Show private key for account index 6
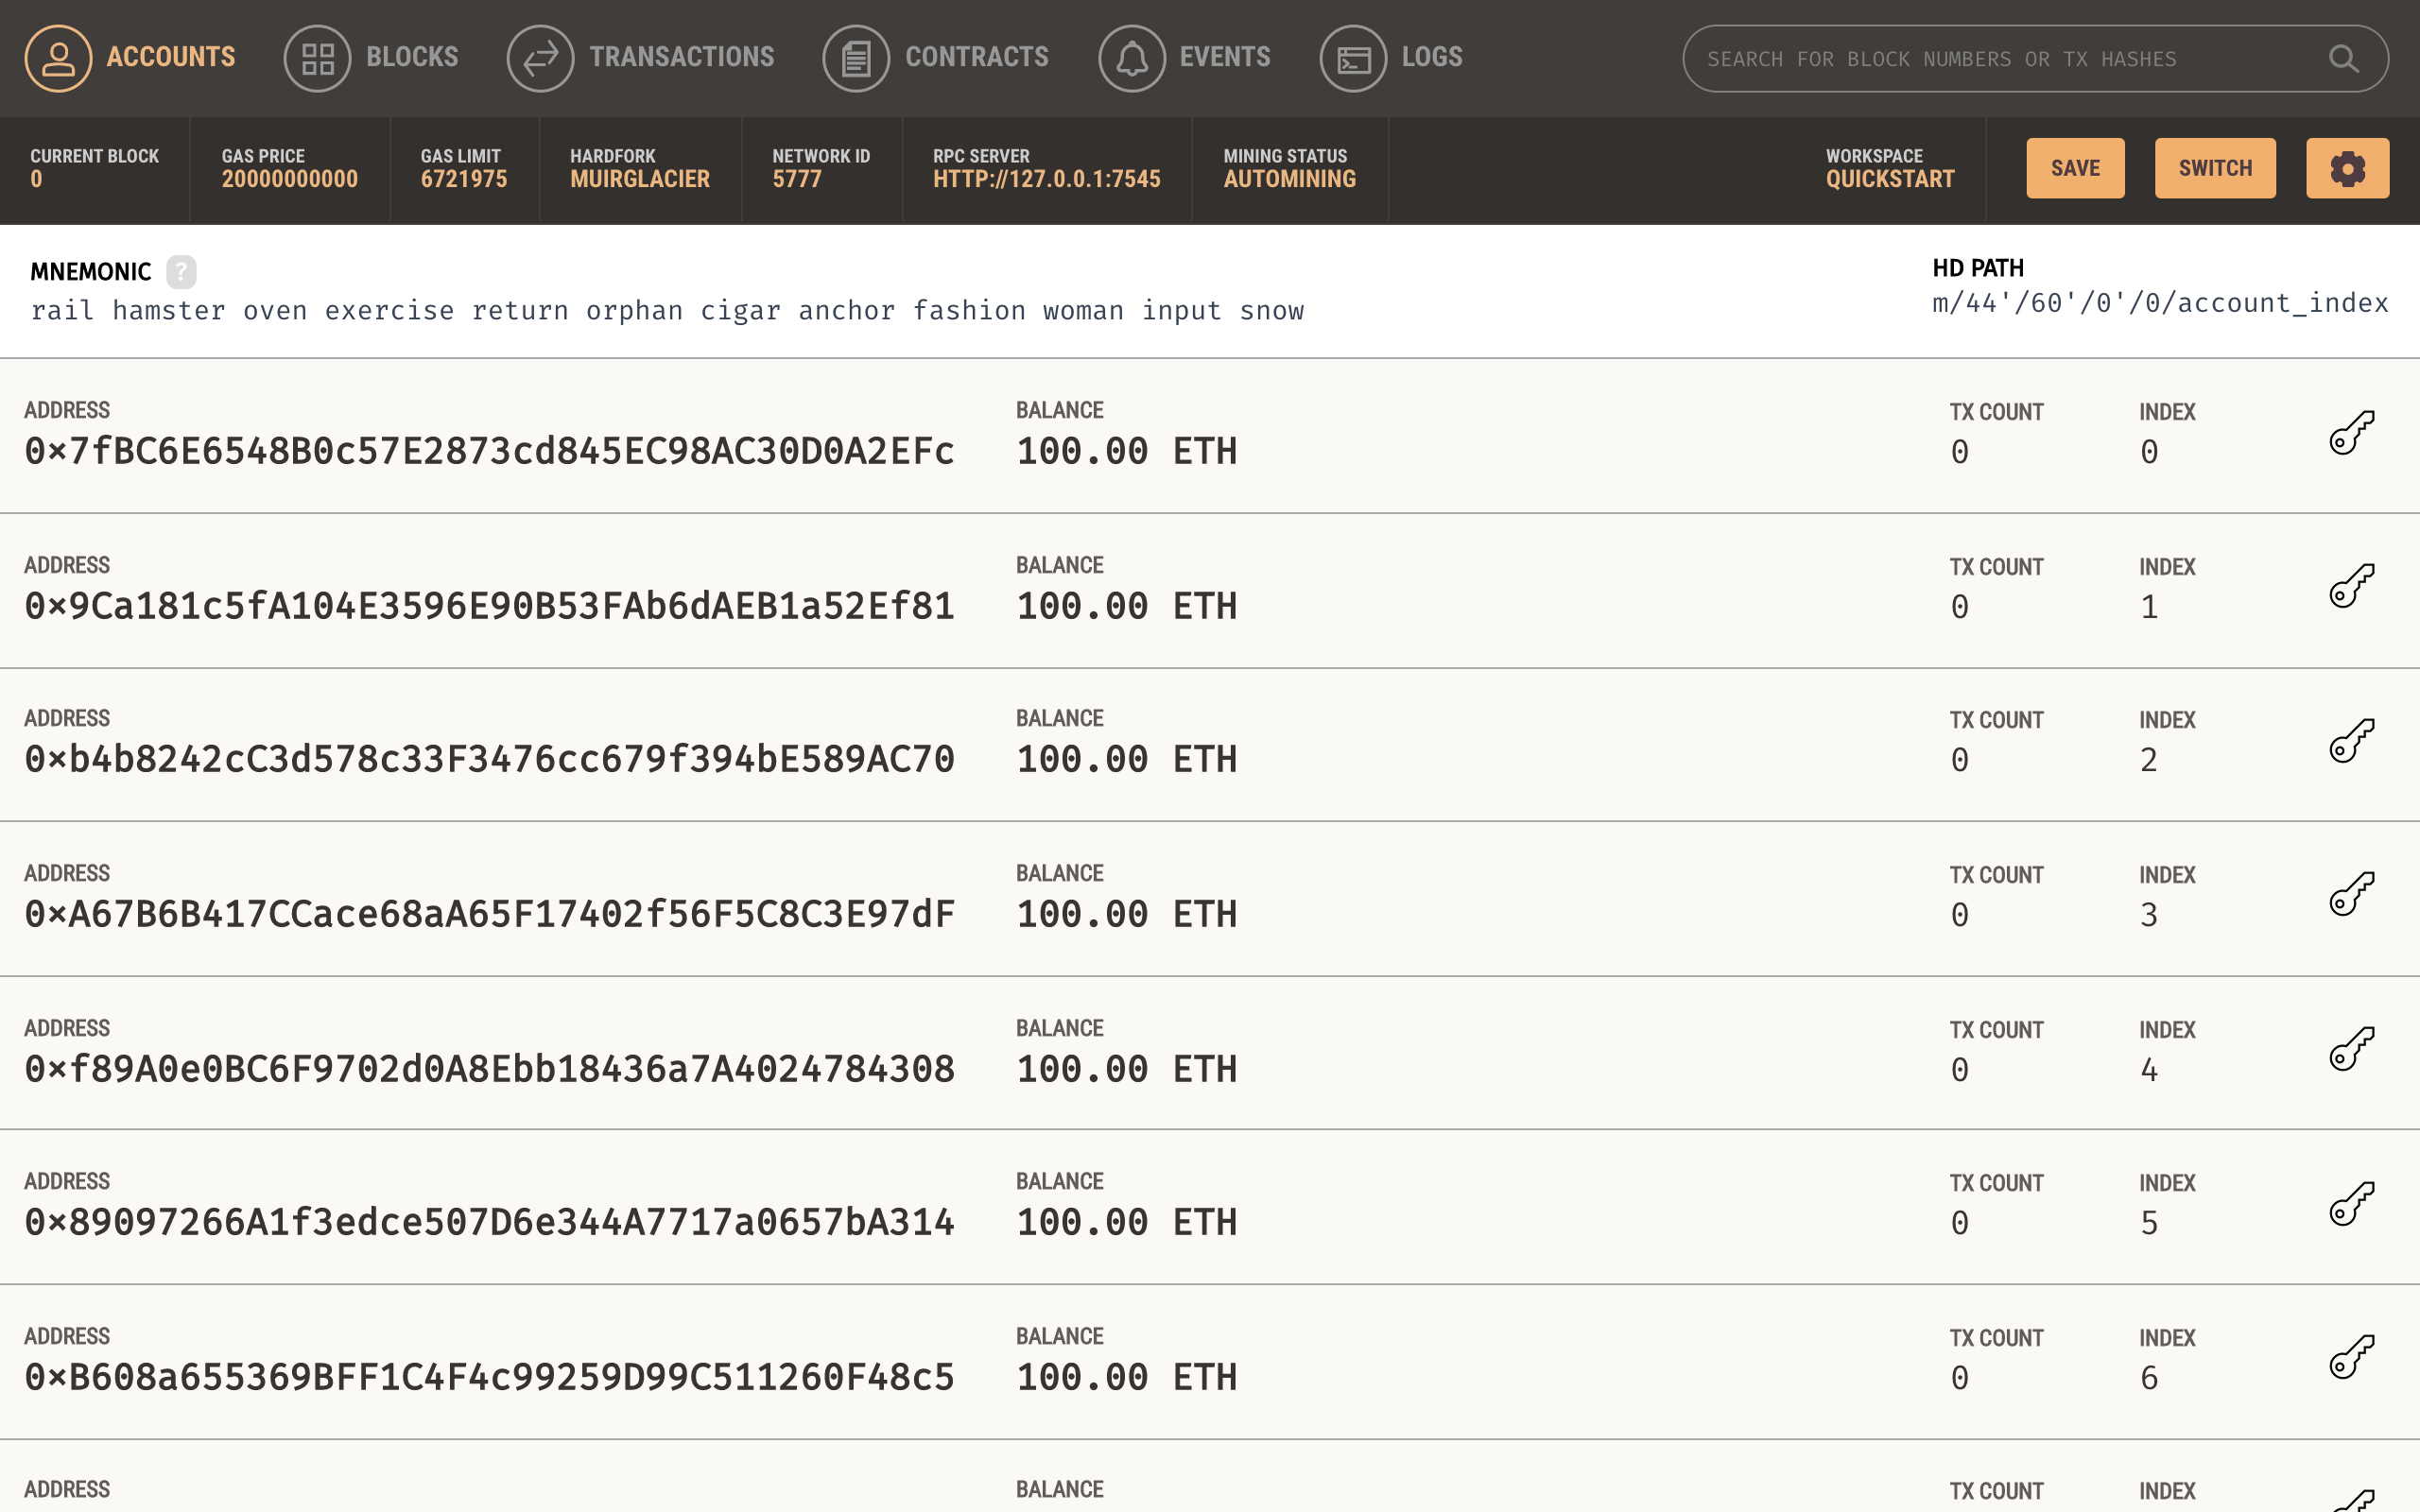Screen dimensions: 2420x1512 click(2350, 1358)
